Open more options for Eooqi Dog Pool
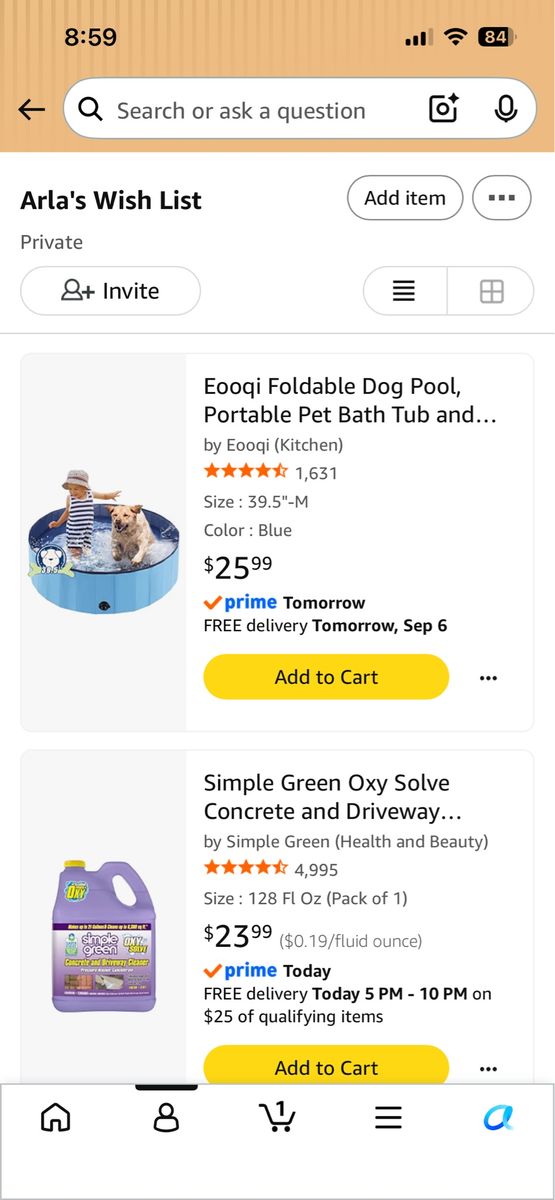555x1200 pixels. (x=488, y=678)
